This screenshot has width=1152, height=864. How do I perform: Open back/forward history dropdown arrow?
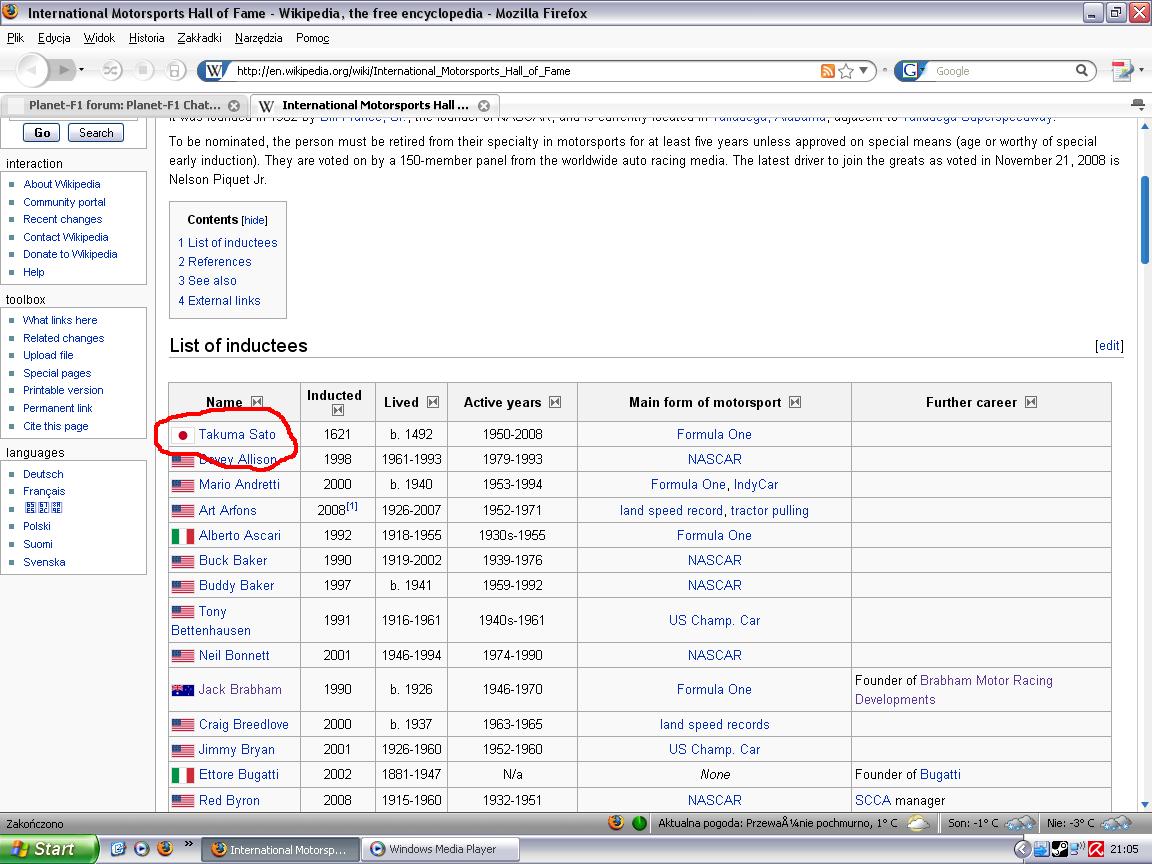click(x=81, y=70)
